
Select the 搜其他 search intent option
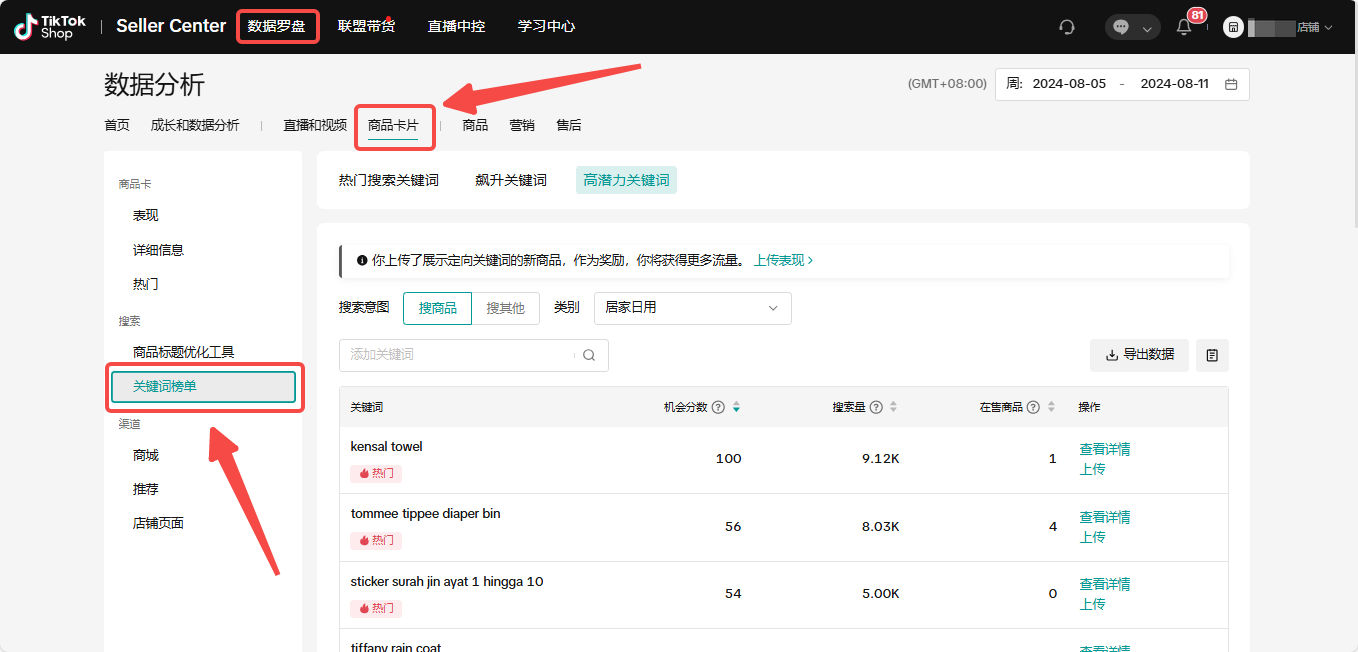(505, 308)
